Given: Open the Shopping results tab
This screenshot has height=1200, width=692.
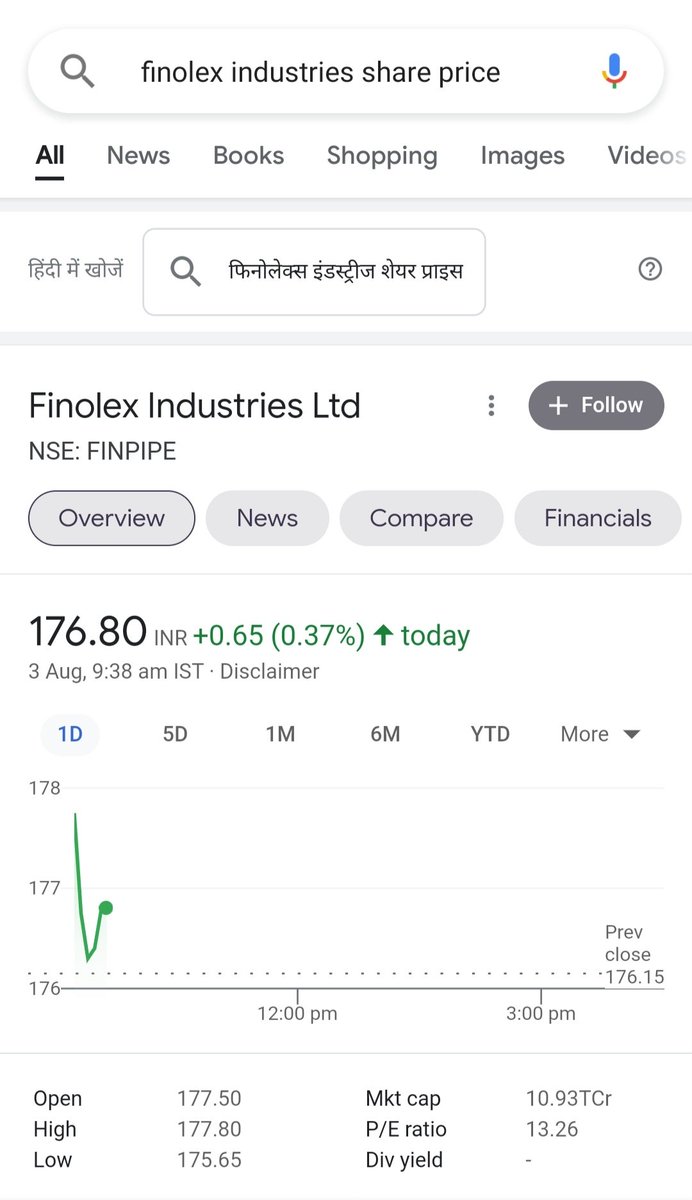Looking at the screenshot, I should click(x=382, y=156).
